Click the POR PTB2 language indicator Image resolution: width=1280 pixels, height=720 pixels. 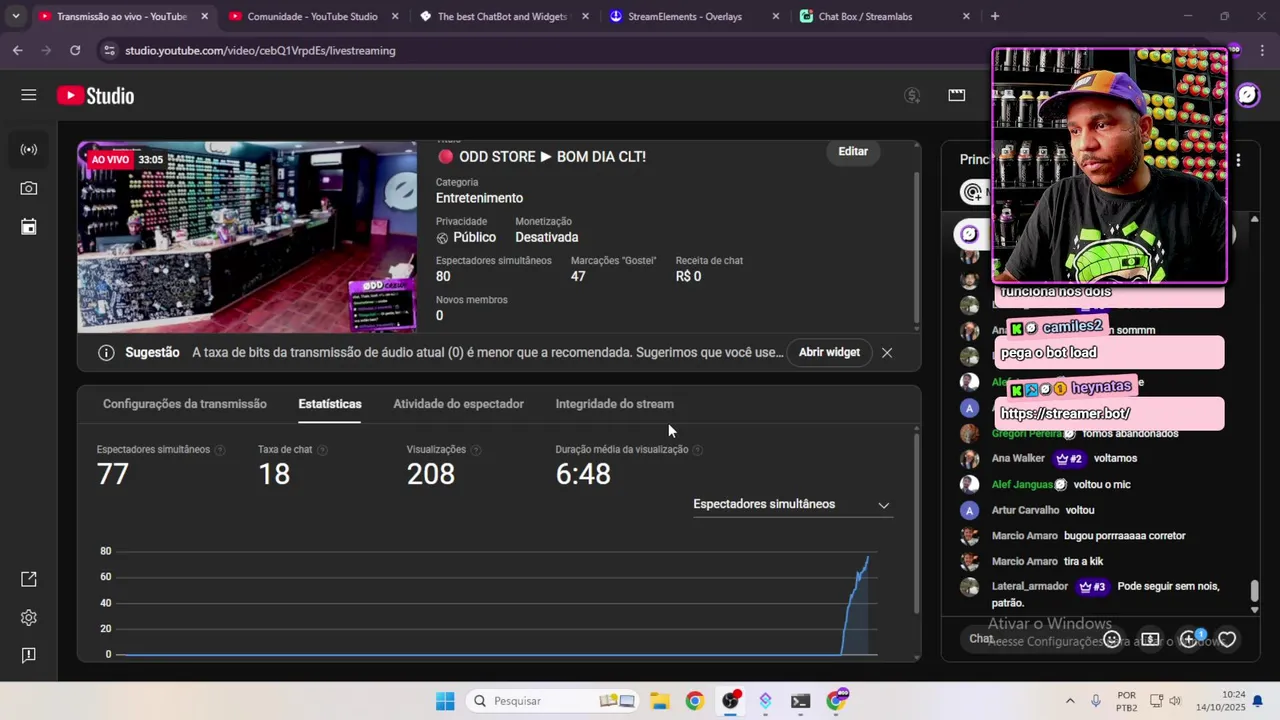(1127, 701)
